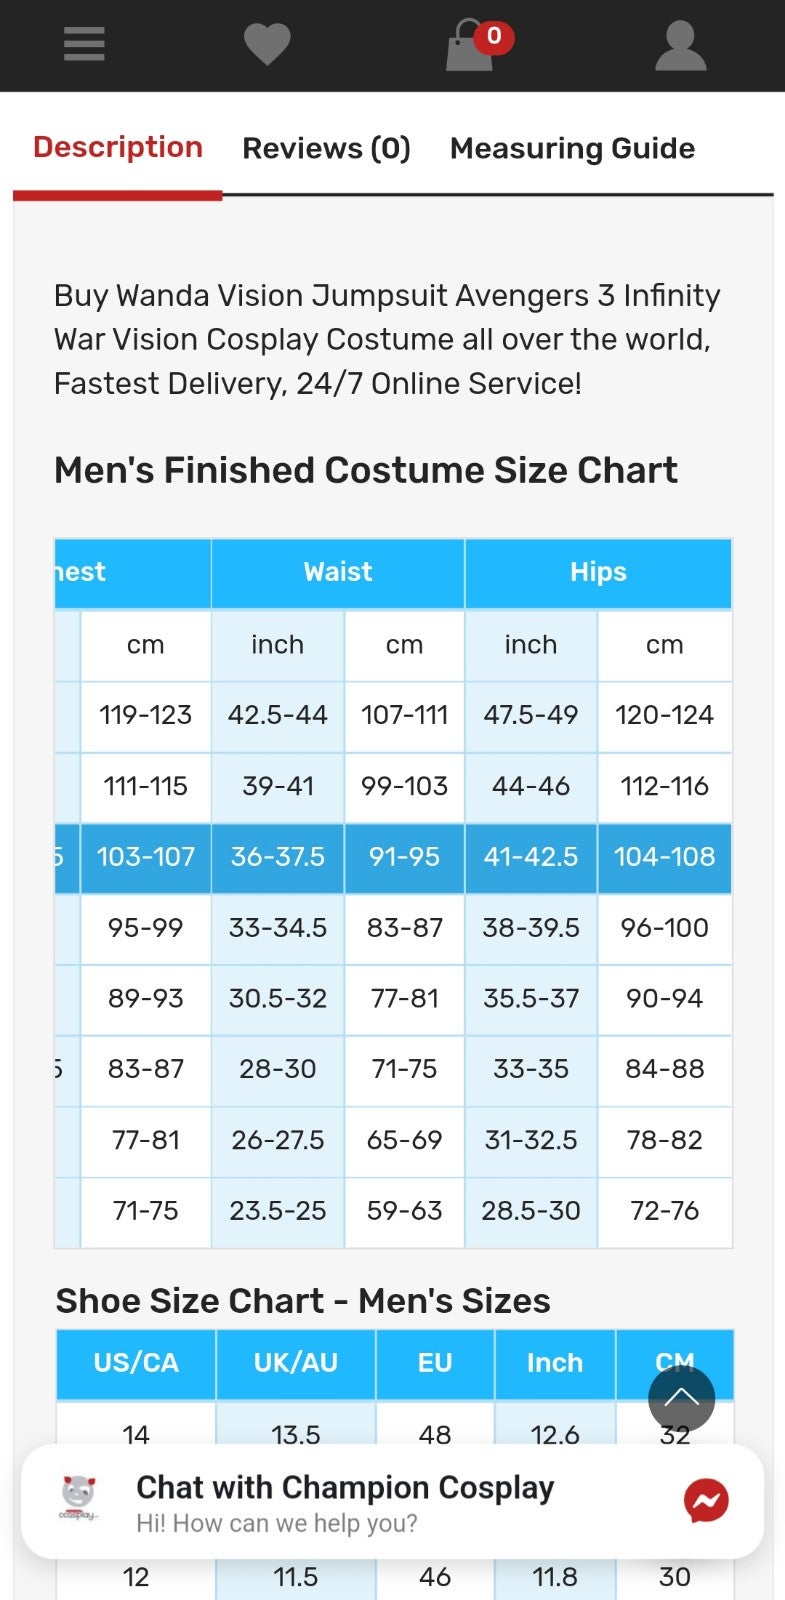
Task: Switch to the Reviews (0) tab
Action: click(x=326, y=148)
